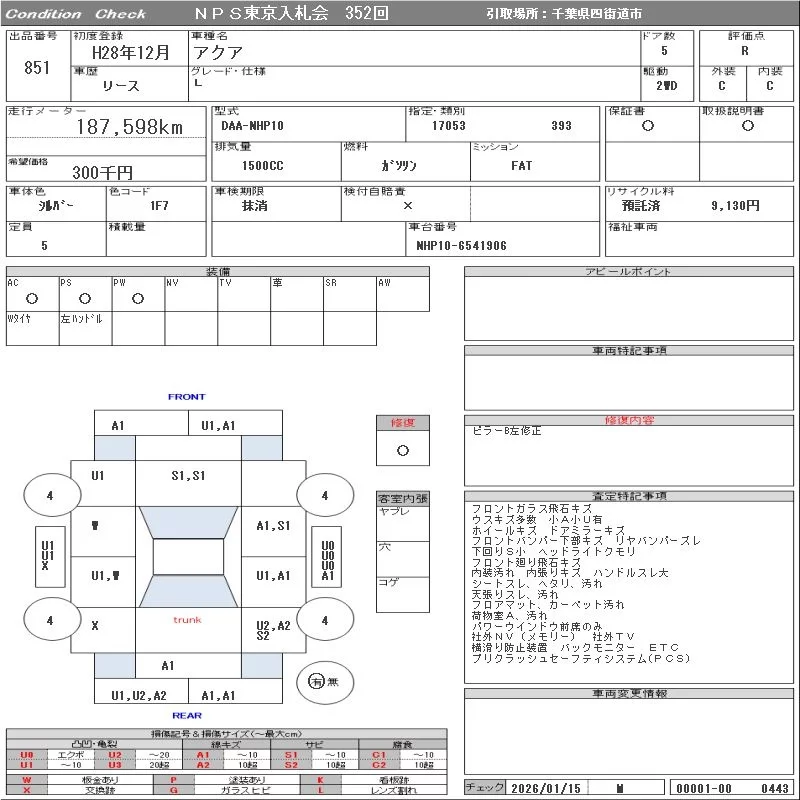Screen dimensions: 800x800
Task: Select the circled 有 spare tire marker
Action: point(316,681)
